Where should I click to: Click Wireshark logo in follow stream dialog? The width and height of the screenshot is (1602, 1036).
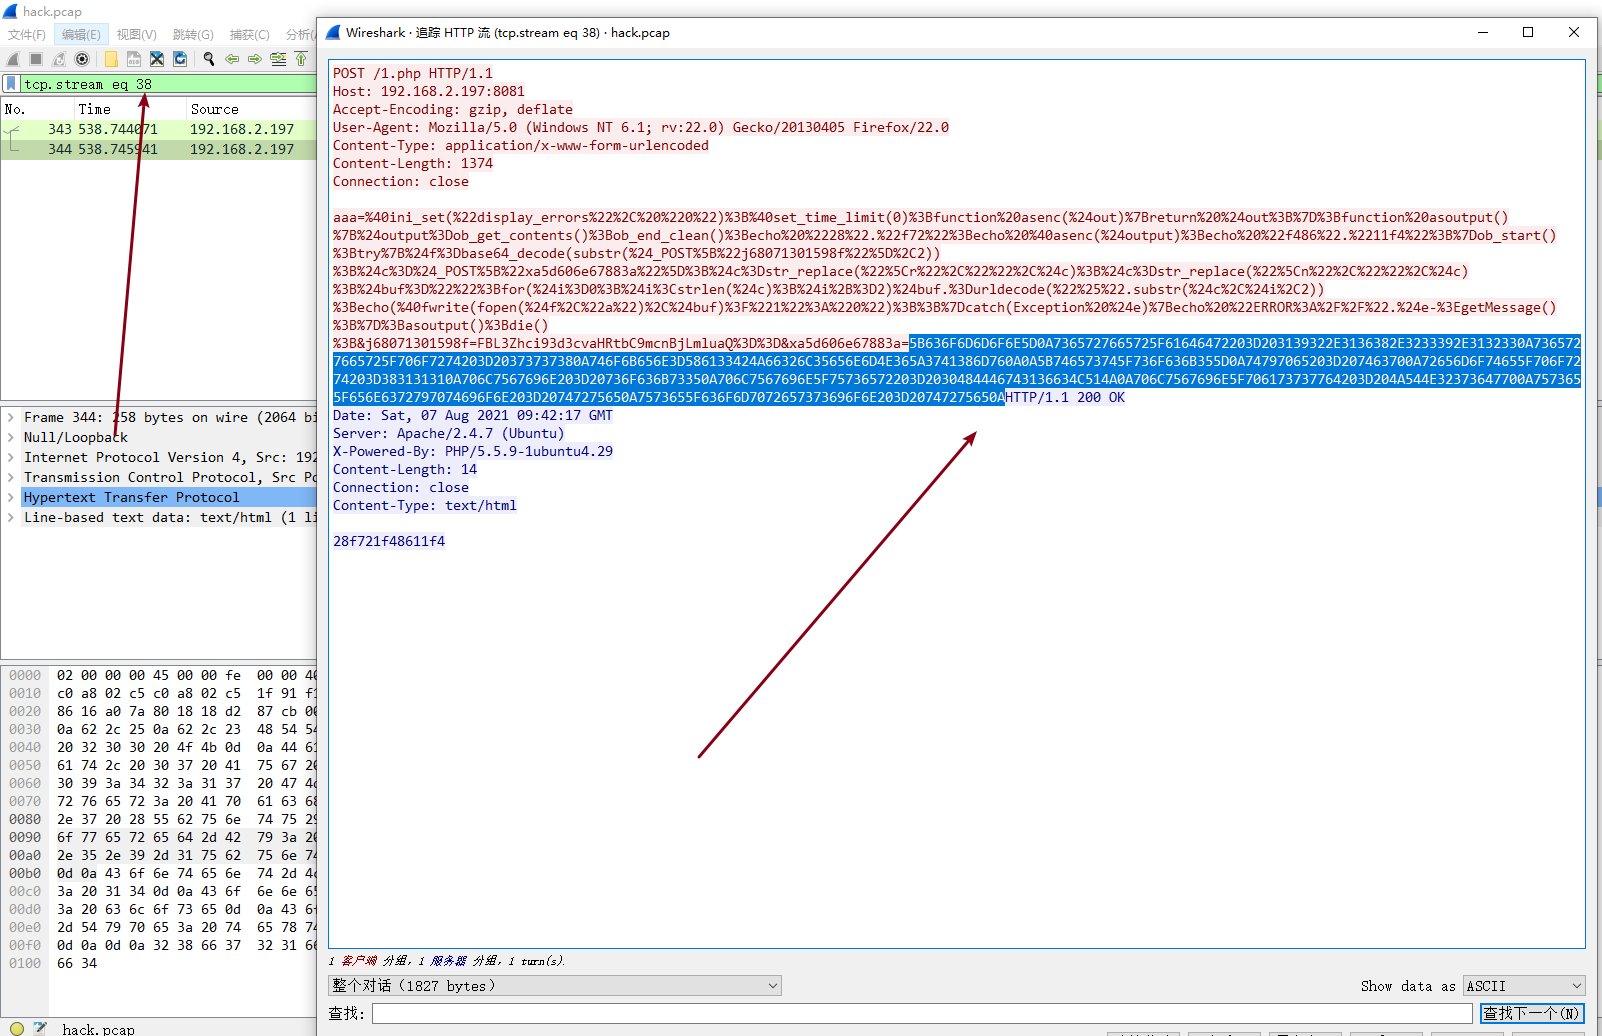click(x=333, y=32)
